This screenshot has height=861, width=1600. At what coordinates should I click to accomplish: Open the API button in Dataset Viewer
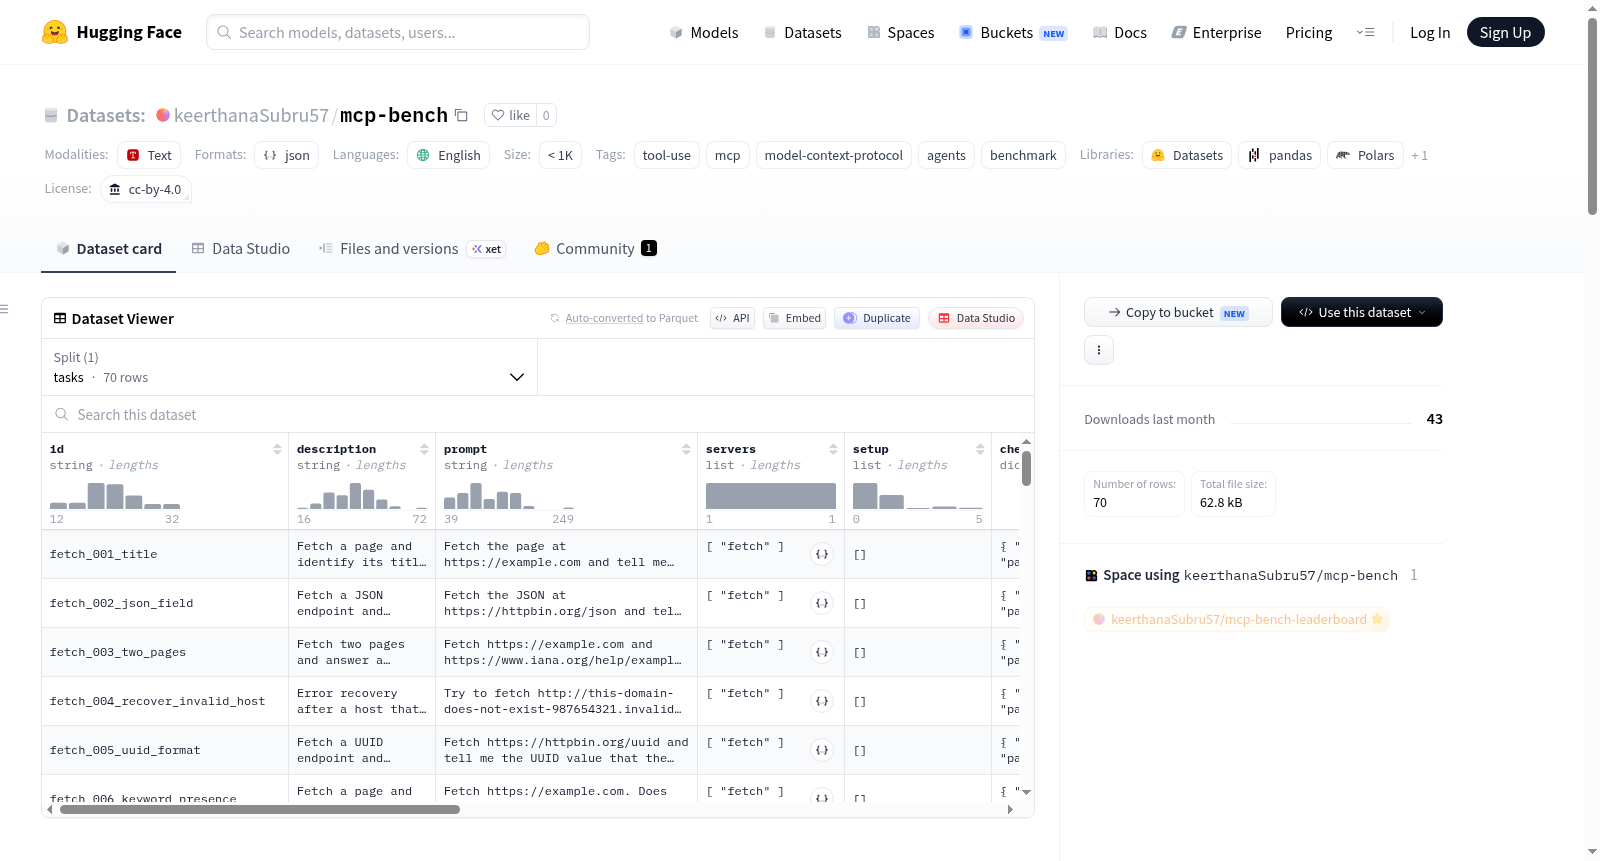coord(732,318)
